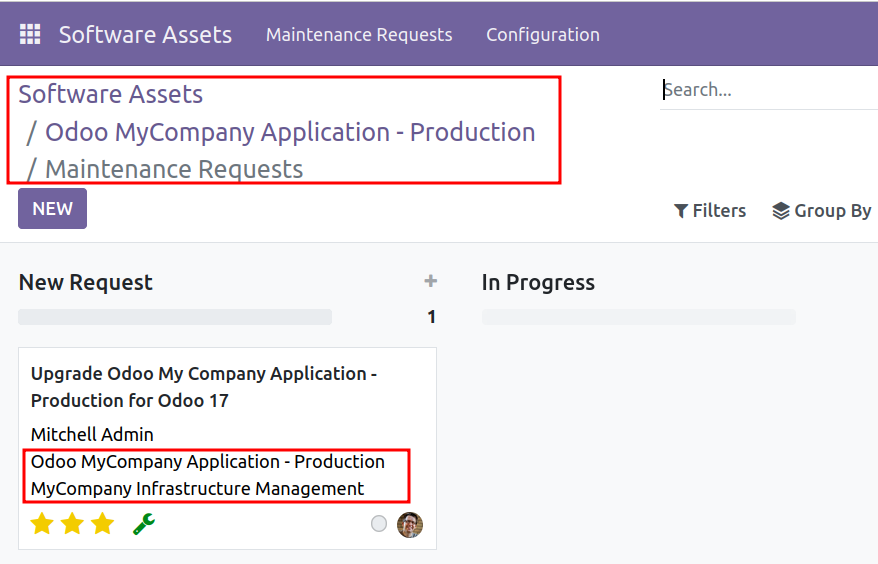This screenshot has width=878, height=564.
Task: Focus the Search input field
Action: pos(769,90)
